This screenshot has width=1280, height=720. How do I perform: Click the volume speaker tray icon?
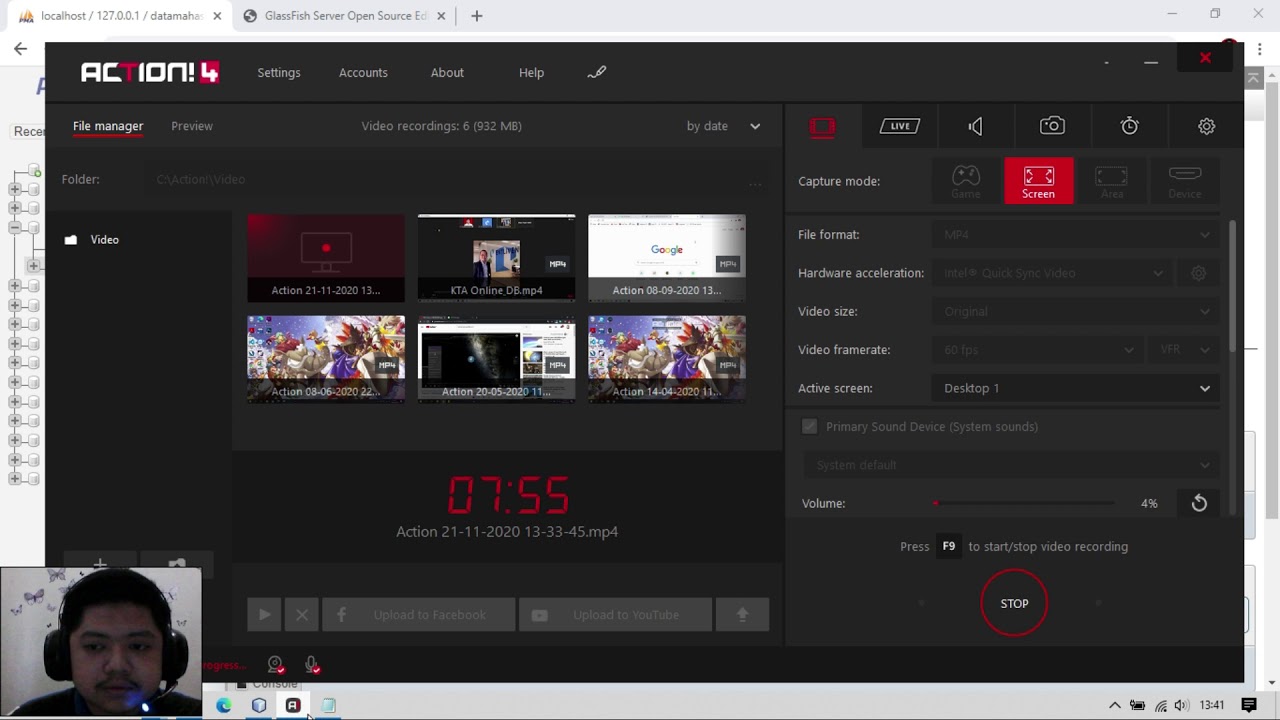[x=1181, y=705]
